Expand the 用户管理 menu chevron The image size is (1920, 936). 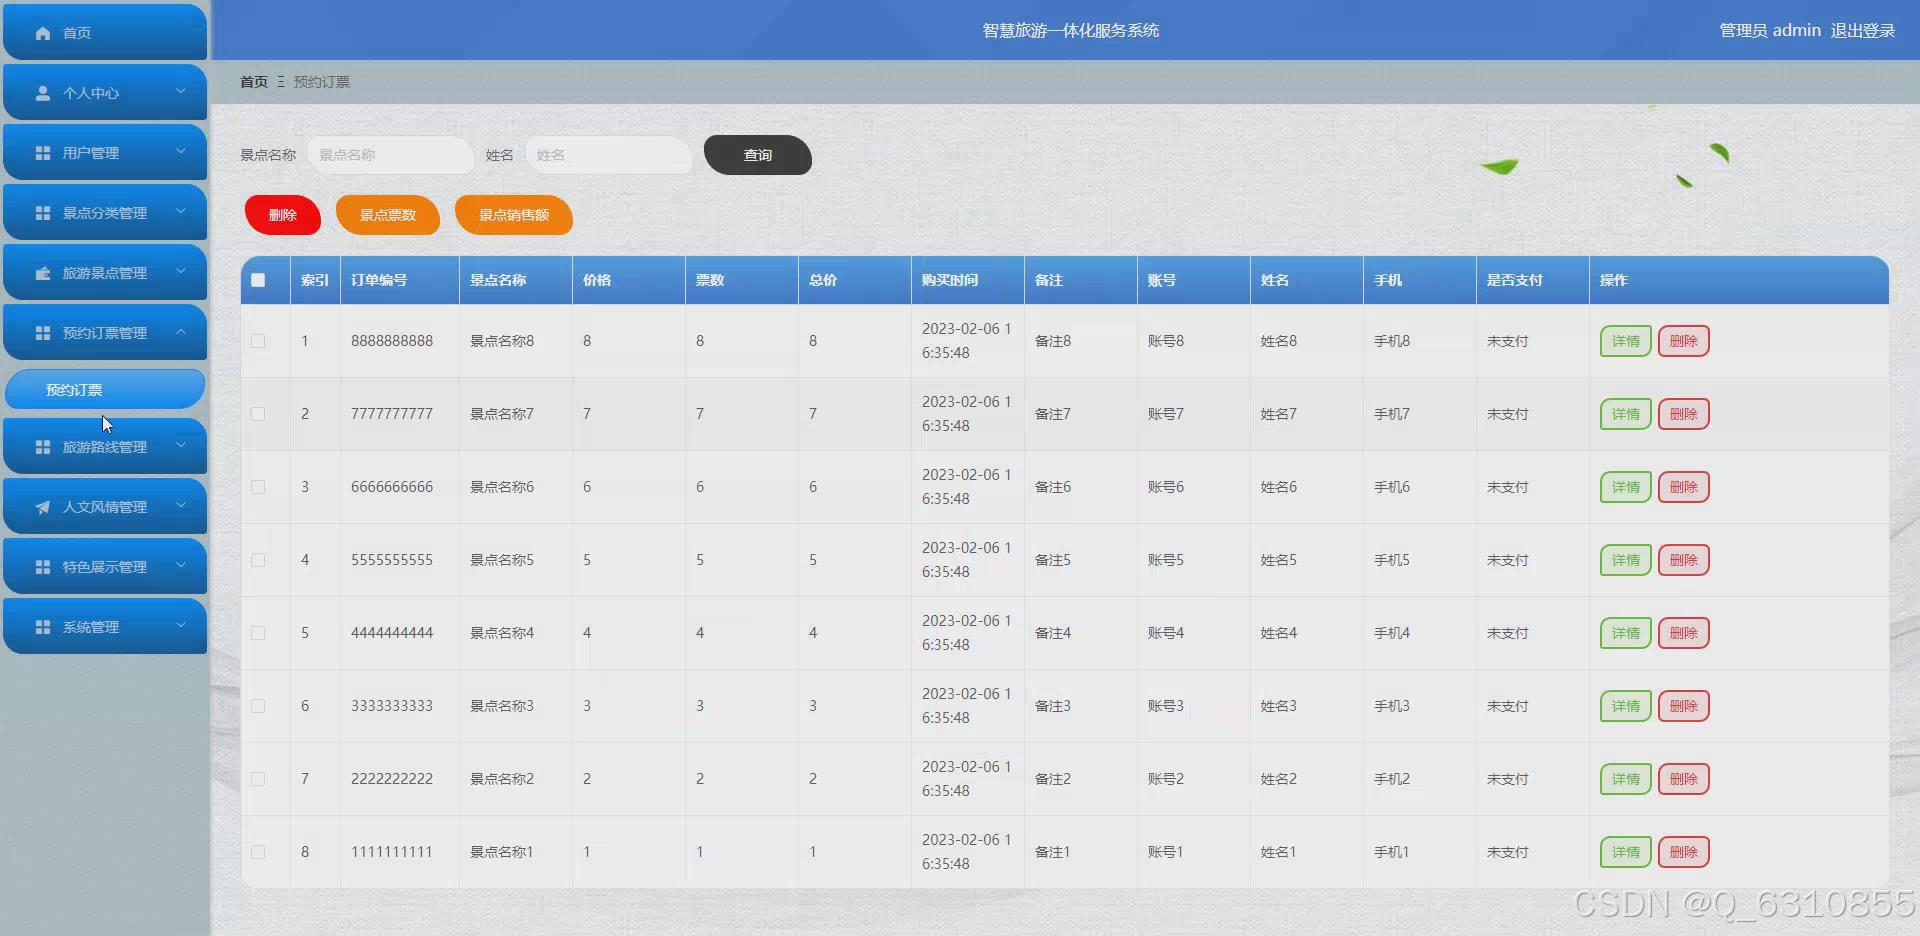[181, 151]
